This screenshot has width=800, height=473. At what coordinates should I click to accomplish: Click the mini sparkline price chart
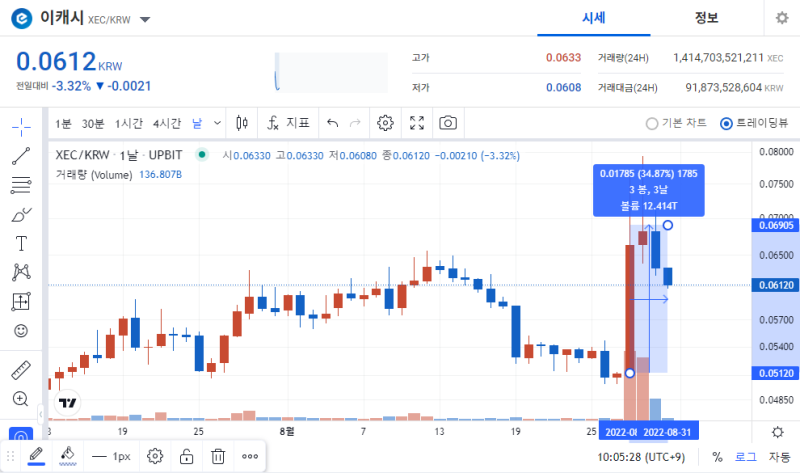[x=331, y=72]
